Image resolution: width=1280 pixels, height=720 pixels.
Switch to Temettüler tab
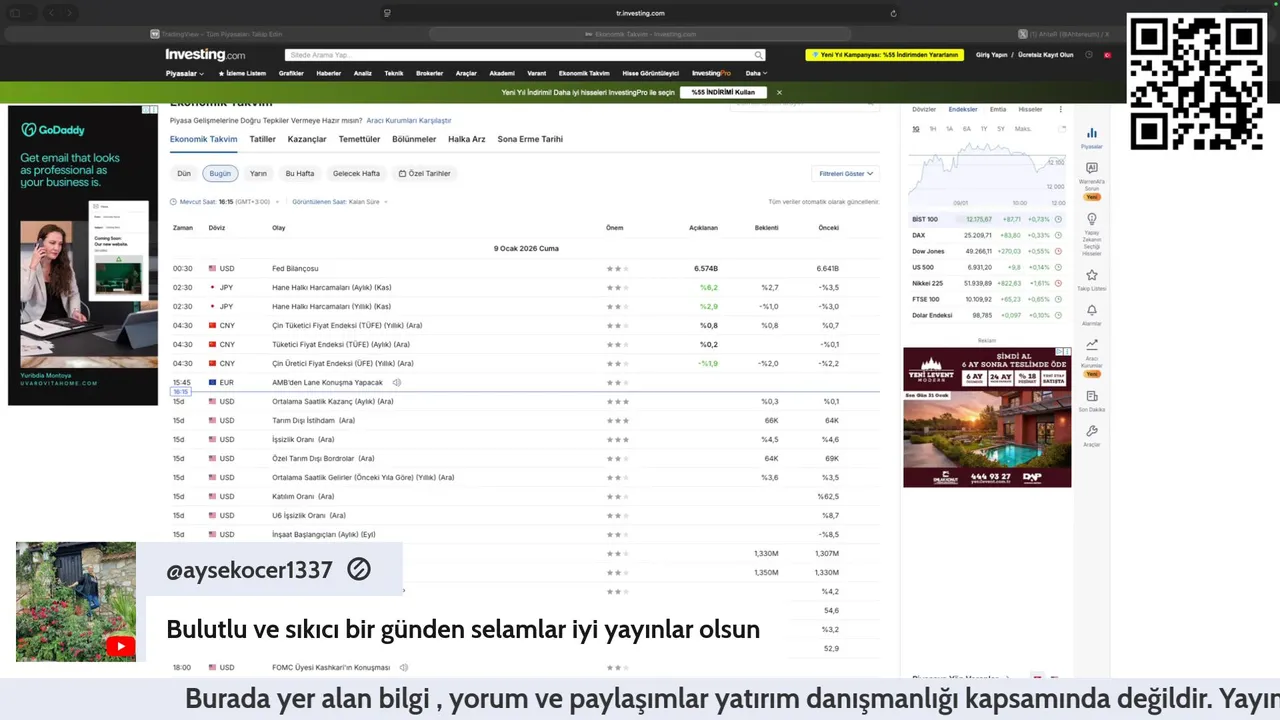(359, 139)
